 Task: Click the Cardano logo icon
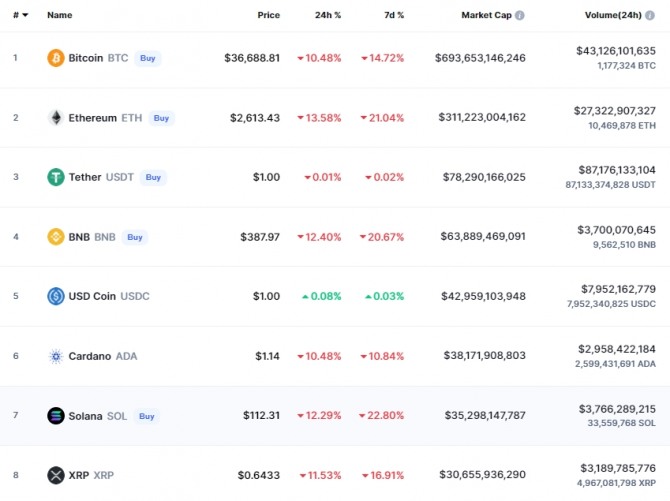56,356
